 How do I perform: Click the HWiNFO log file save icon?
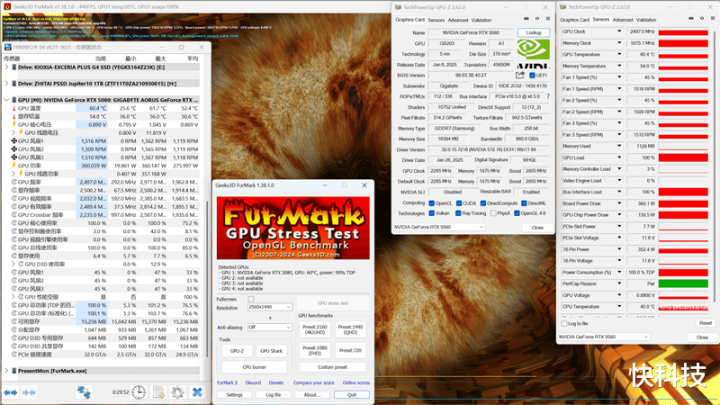click(x=158, y=392)
